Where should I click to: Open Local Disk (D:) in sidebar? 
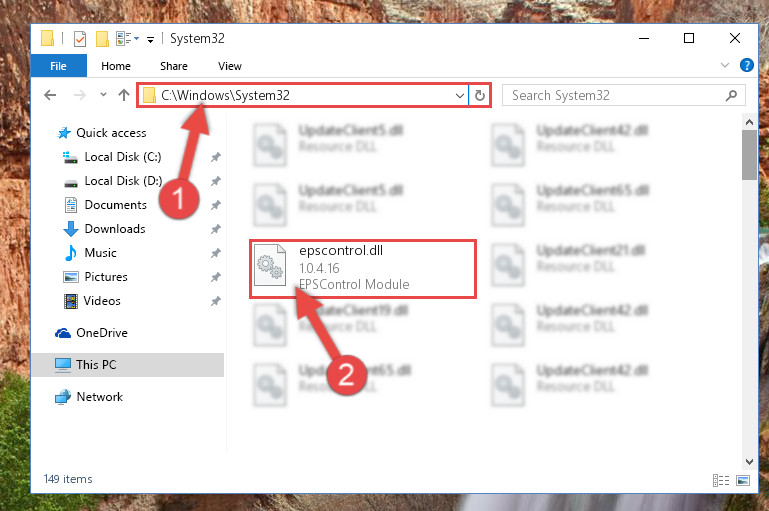[123, 180]
